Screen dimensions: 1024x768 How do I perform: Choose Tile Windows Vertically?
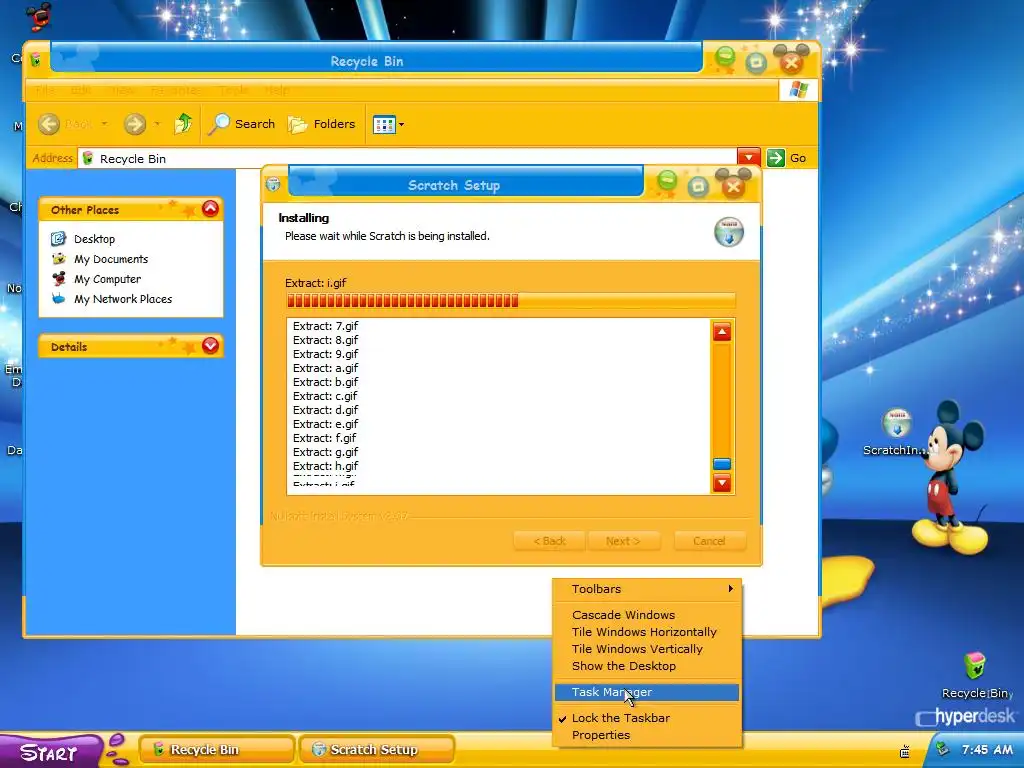[647, 649]
